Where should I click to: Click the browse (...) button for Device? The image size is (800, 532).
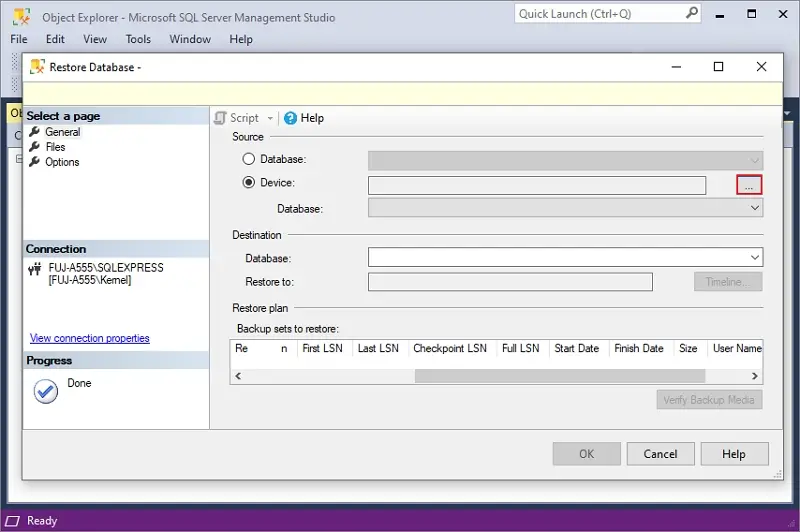(748, 185)
